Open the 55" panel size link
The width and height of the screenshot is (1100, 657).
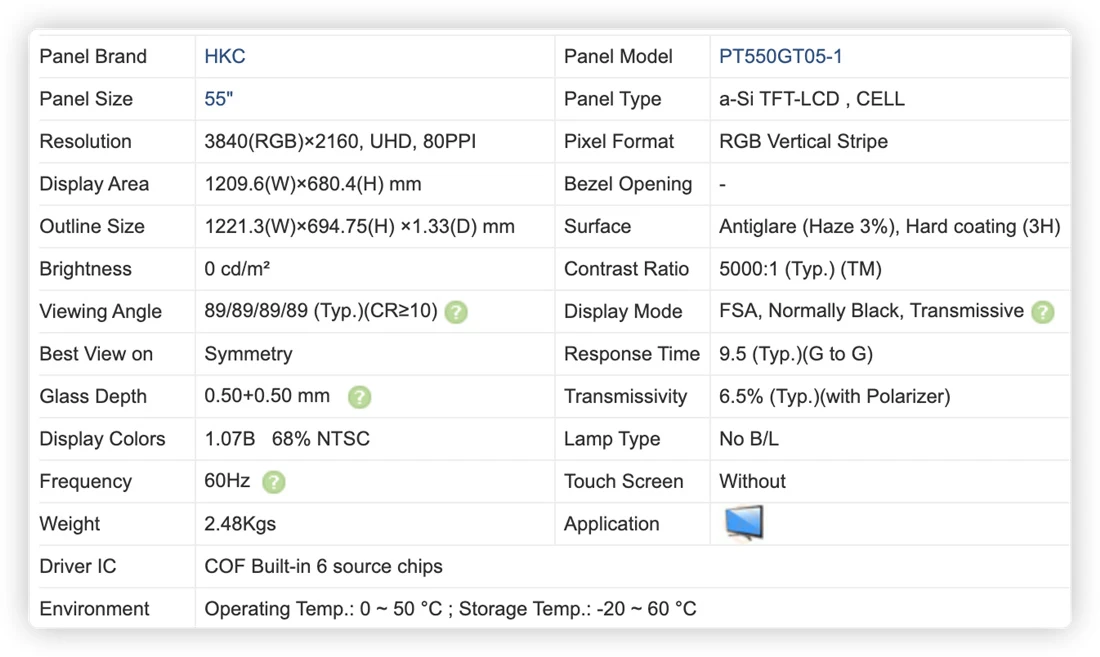(x=218, y=99)
